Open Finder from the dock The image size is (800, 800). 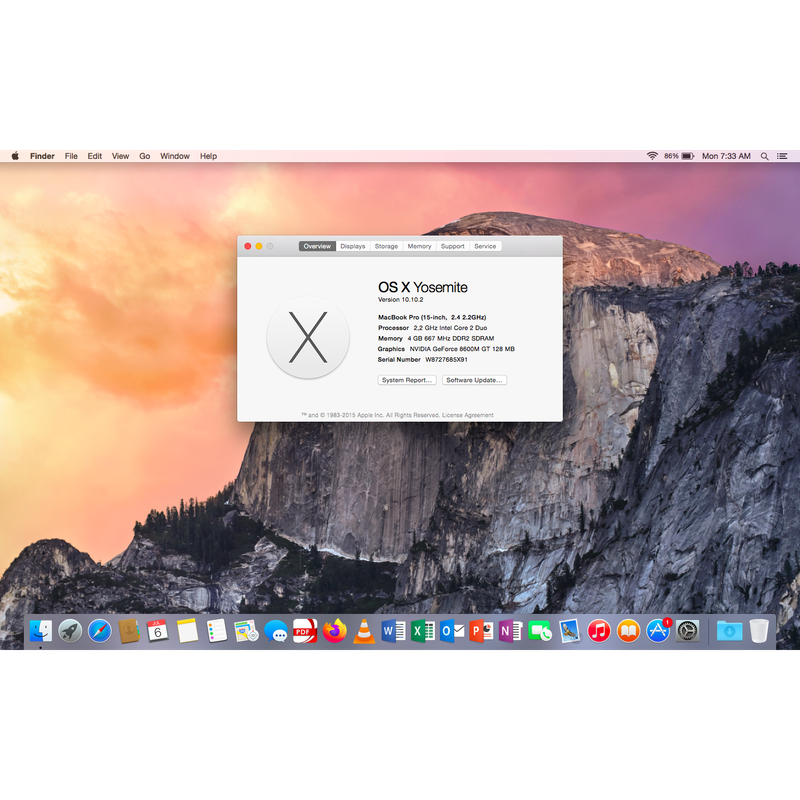(40, 631)
